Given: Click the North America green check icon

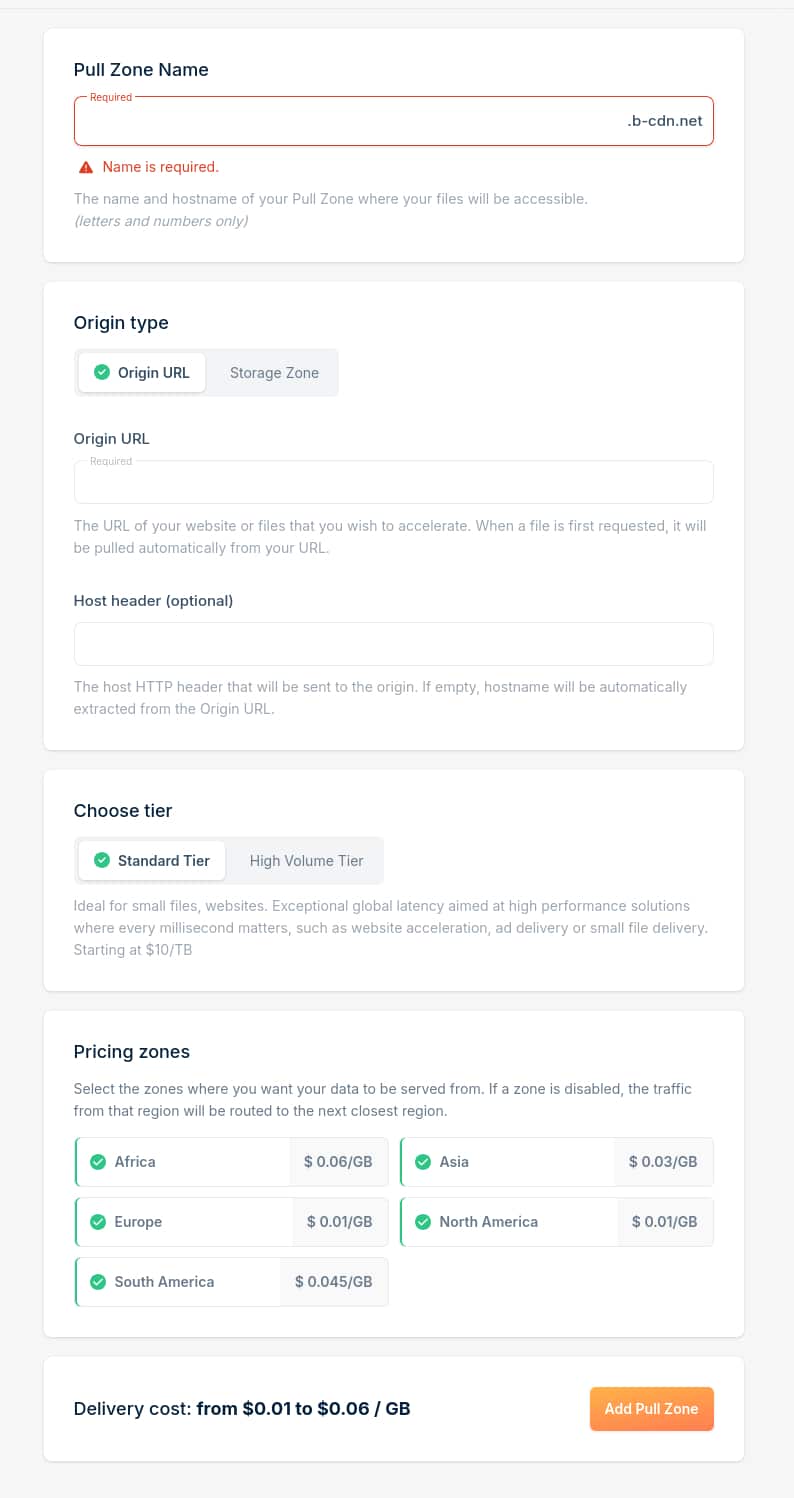Looking at the screenshot, I should coord(423,1222).
